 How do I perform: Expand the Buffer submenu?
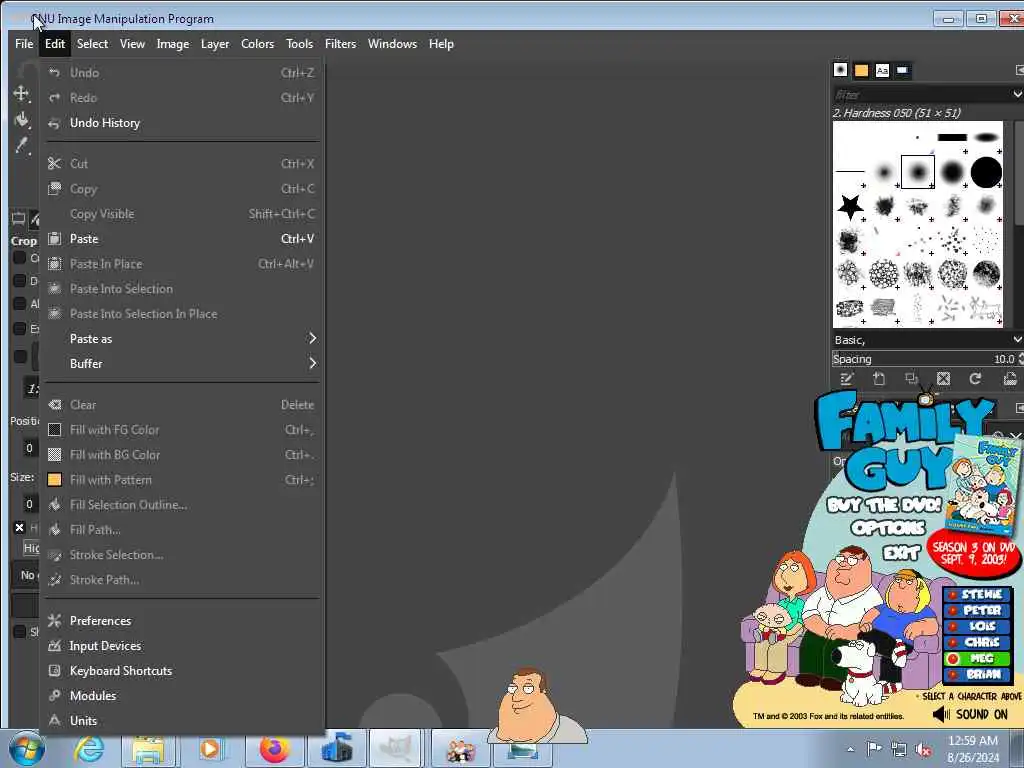182,363
